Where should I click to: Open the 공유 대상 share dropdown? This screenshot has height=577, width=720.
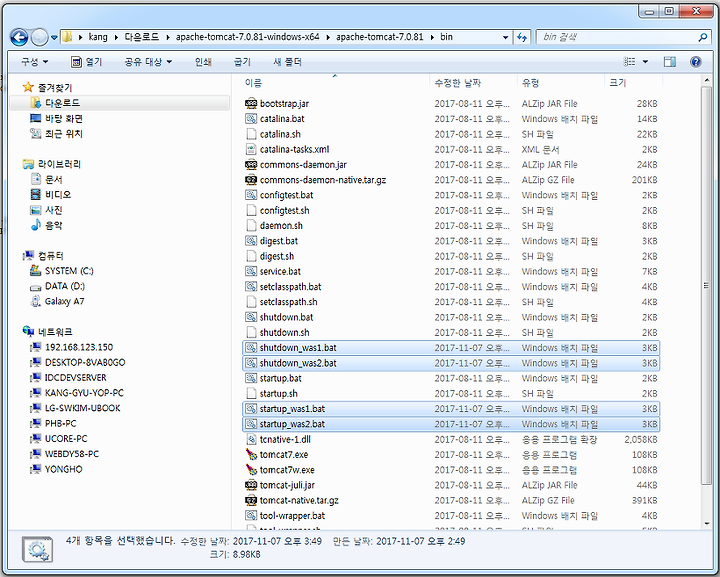(x=148, y=62)
